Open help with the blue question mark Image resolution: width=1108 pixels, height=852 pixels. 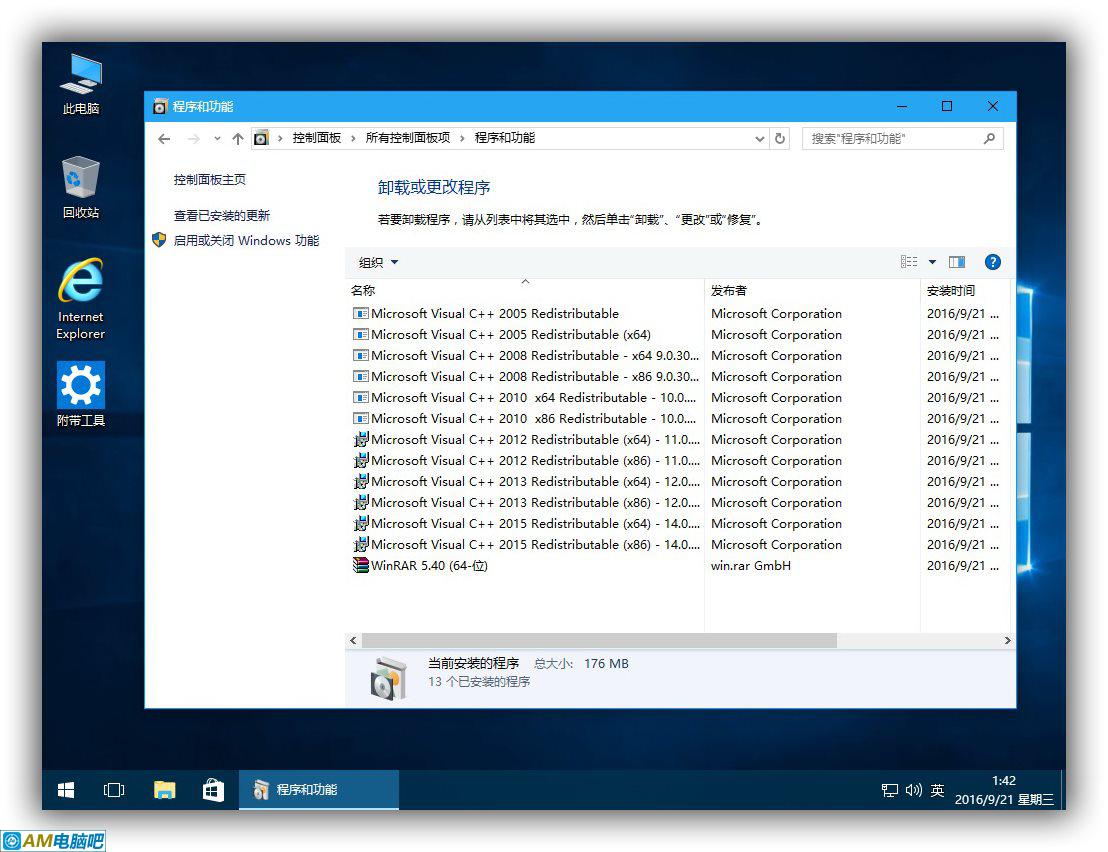[x=993, y=262]
